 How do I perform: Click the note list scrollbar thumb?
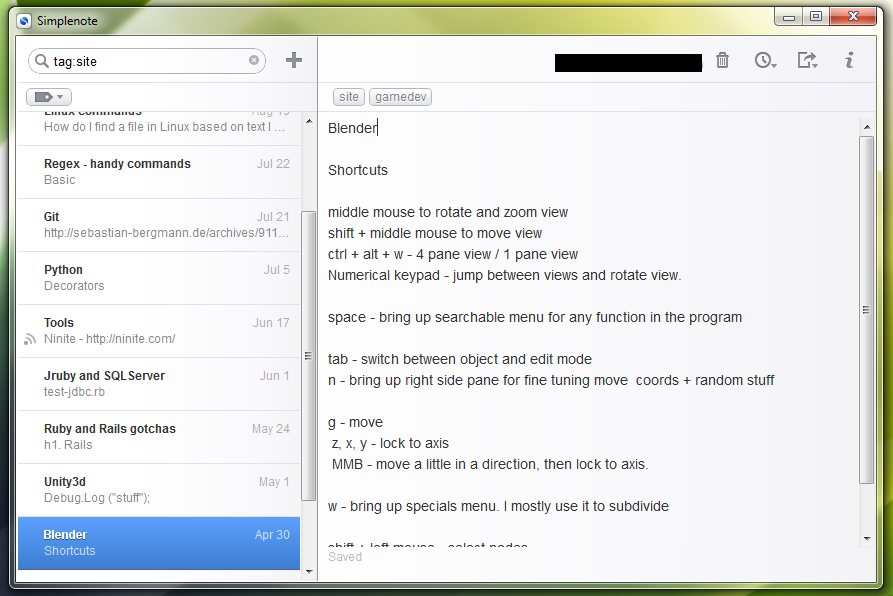[x=308, y=356]
